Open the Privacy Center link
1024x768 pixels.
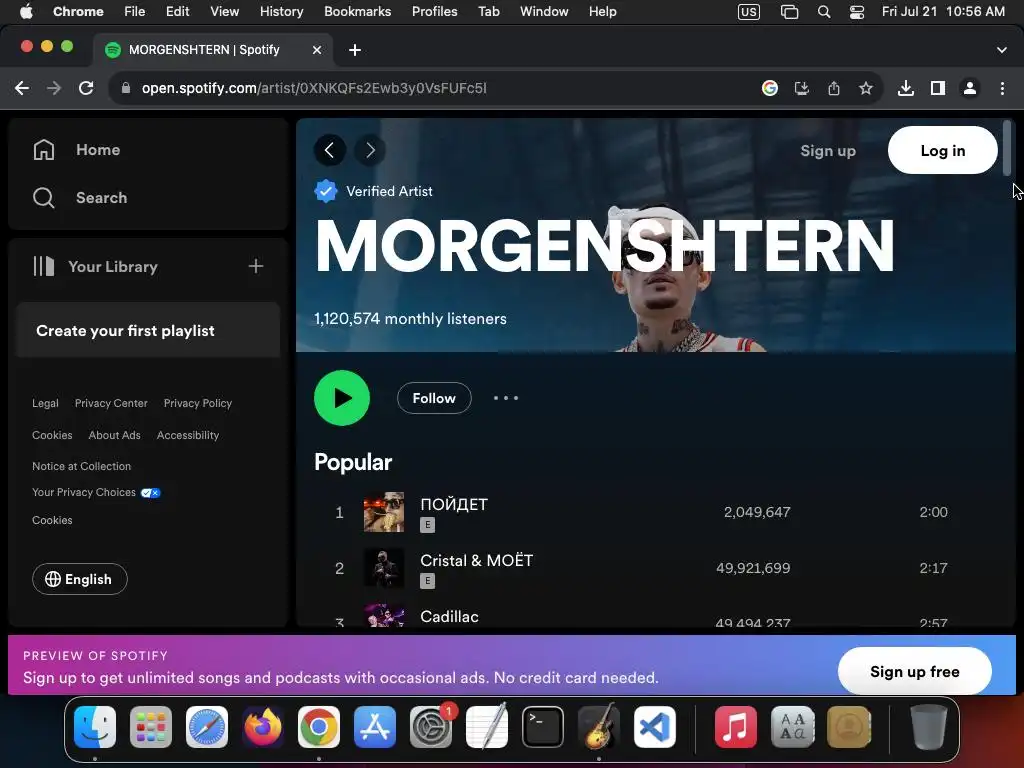tap(111, 404)
